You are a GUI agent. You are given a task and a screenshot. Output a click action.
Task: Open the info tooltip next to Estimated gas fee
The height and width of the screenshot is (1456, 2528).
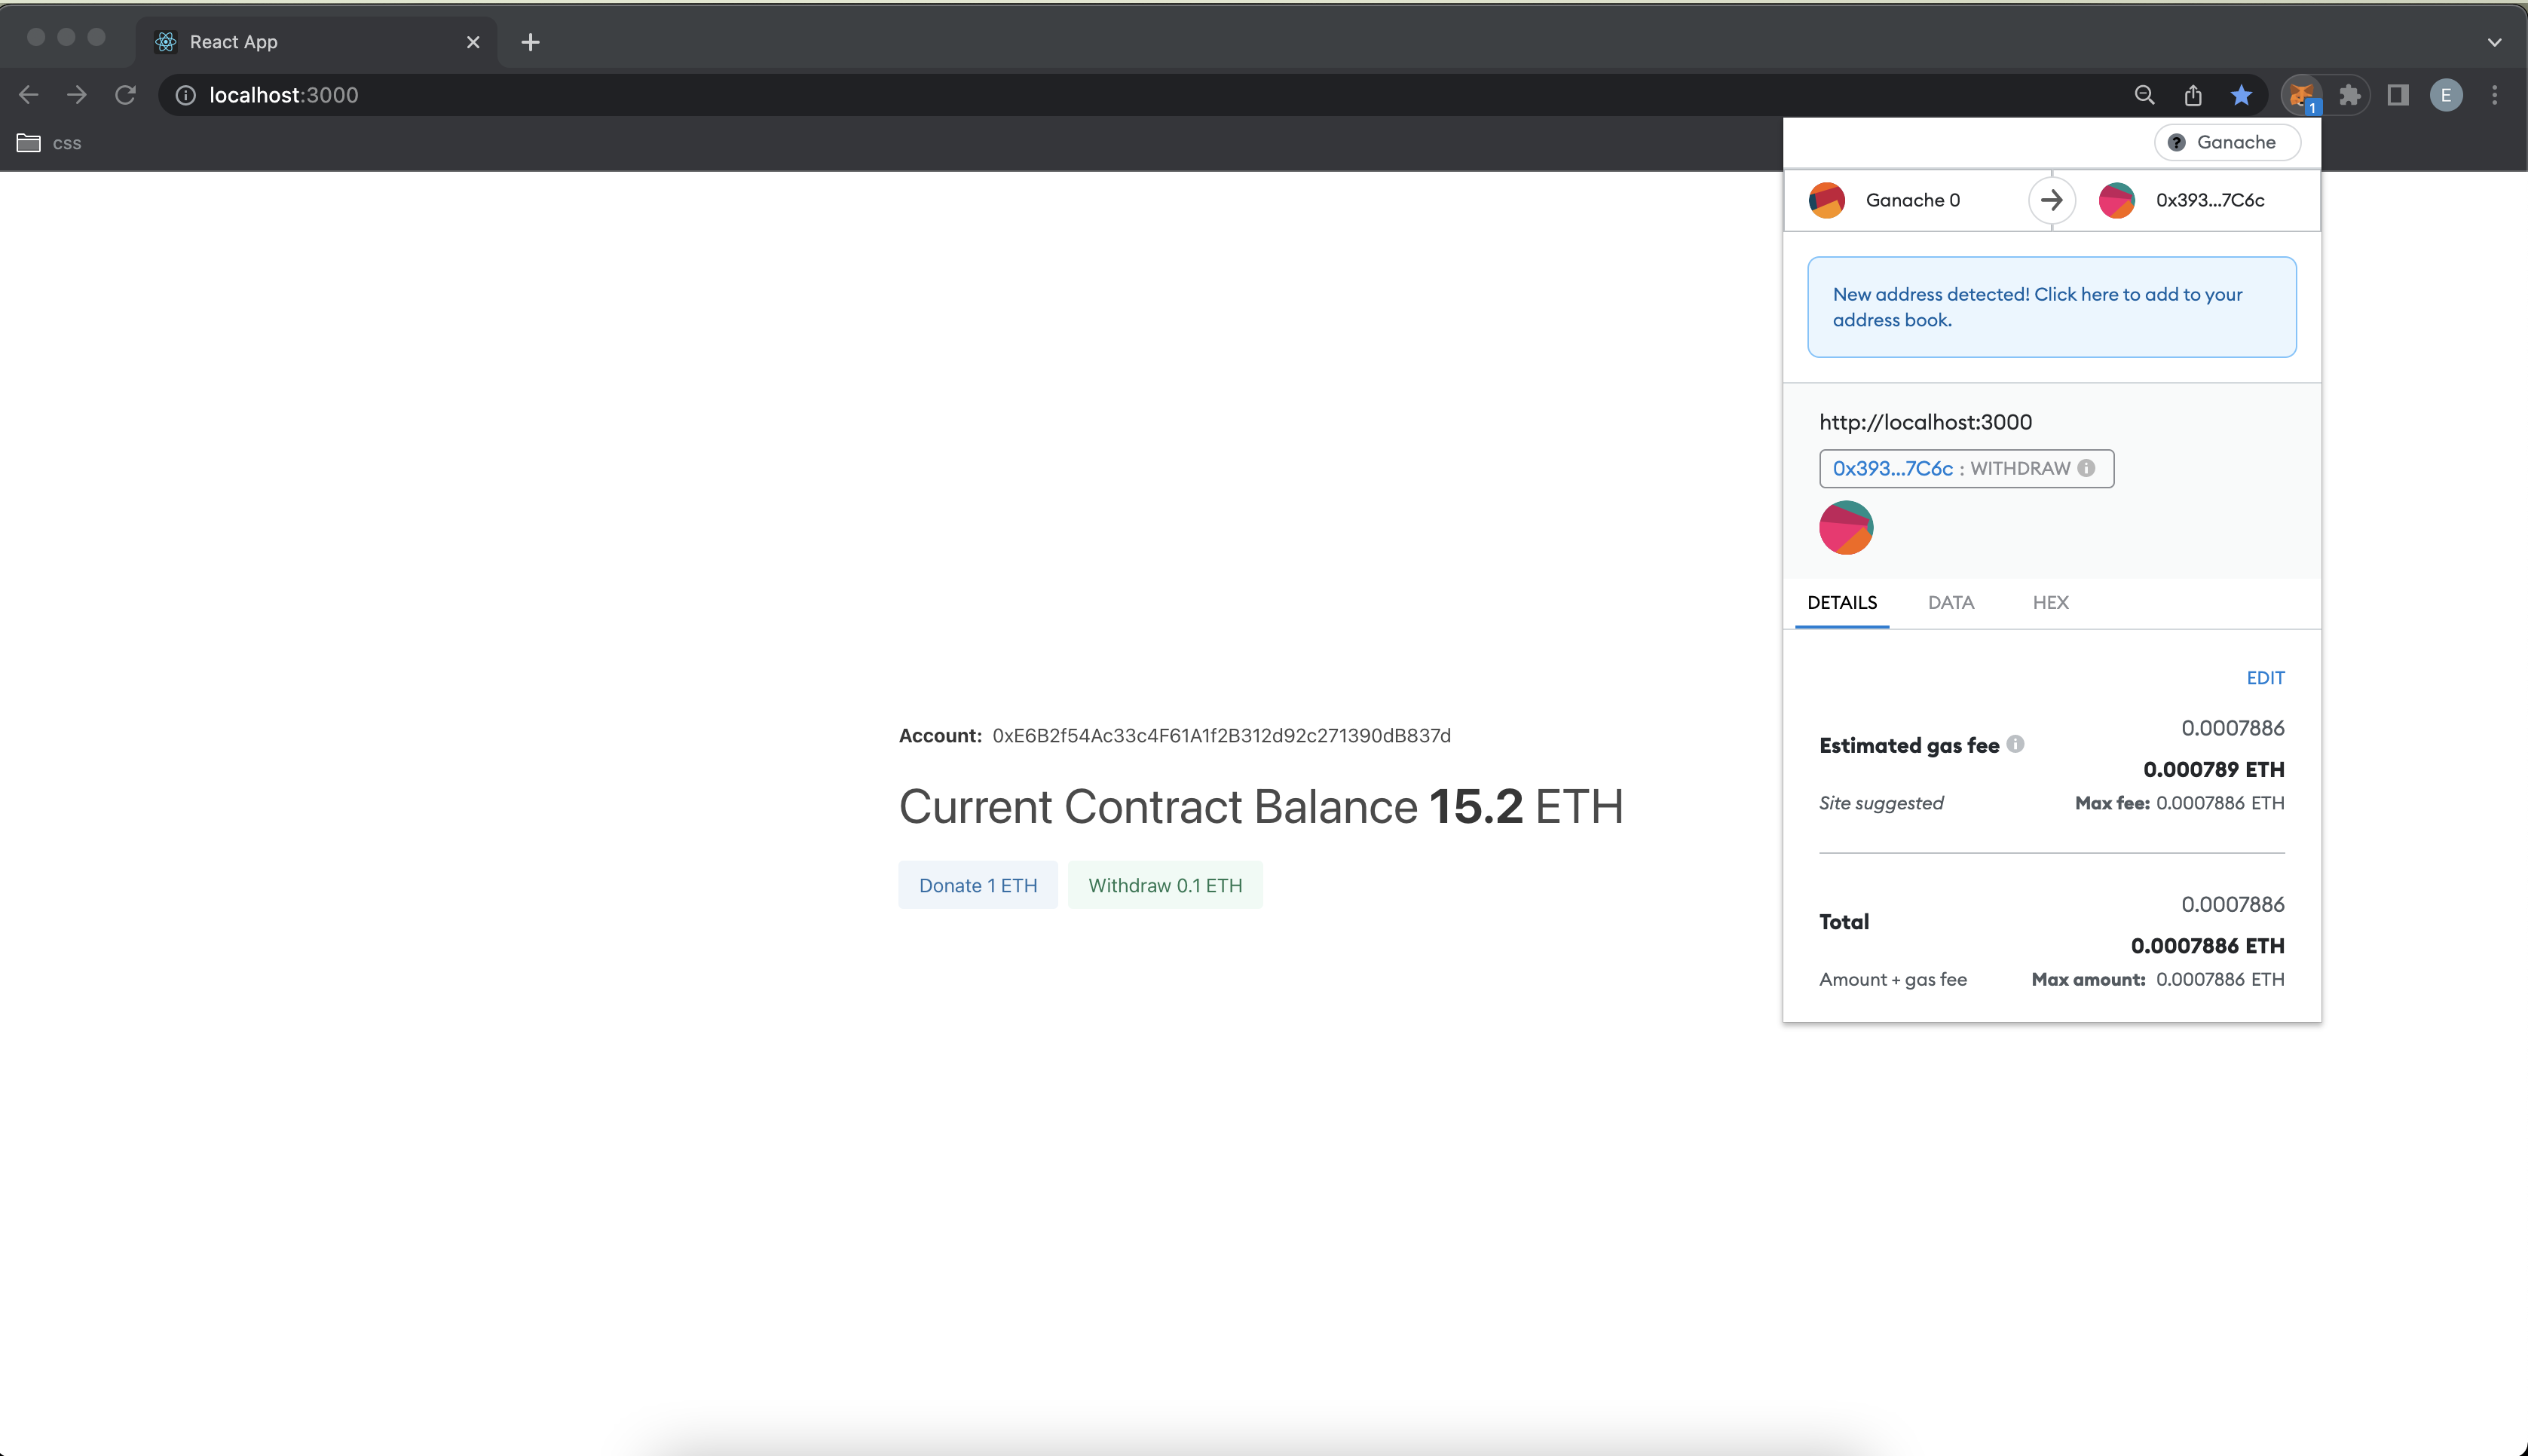coord(2016,744)
